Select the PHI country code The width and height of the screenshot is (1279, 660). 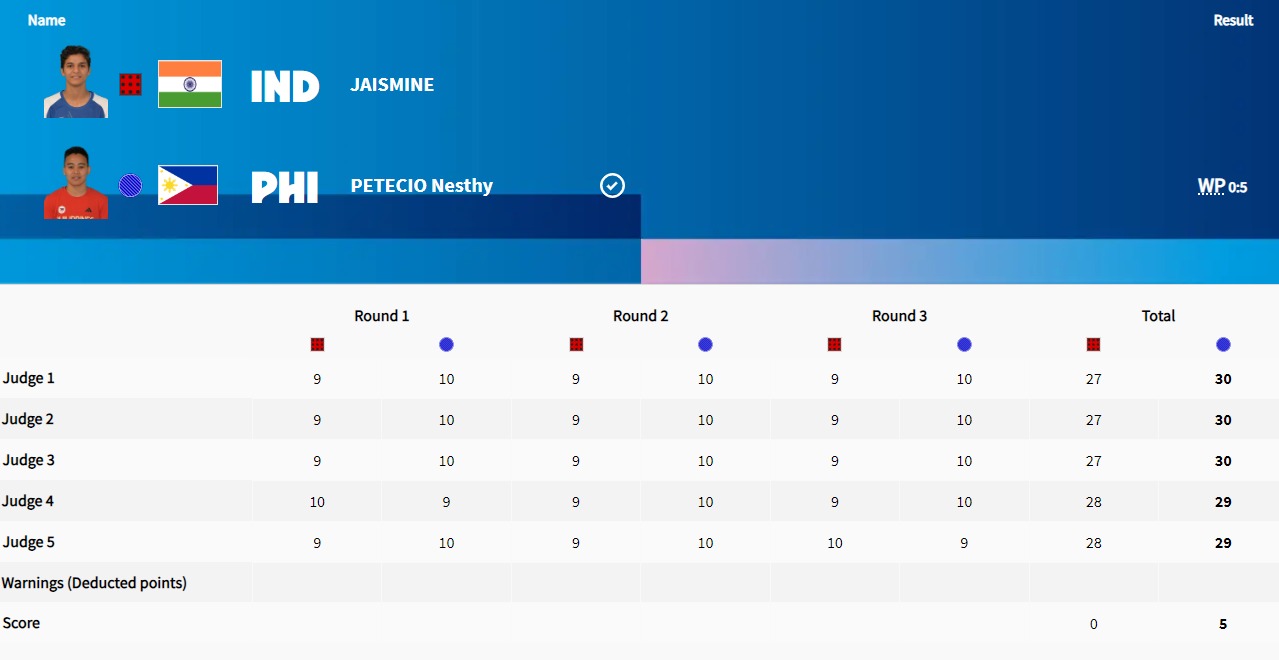[x=285, y=187]
